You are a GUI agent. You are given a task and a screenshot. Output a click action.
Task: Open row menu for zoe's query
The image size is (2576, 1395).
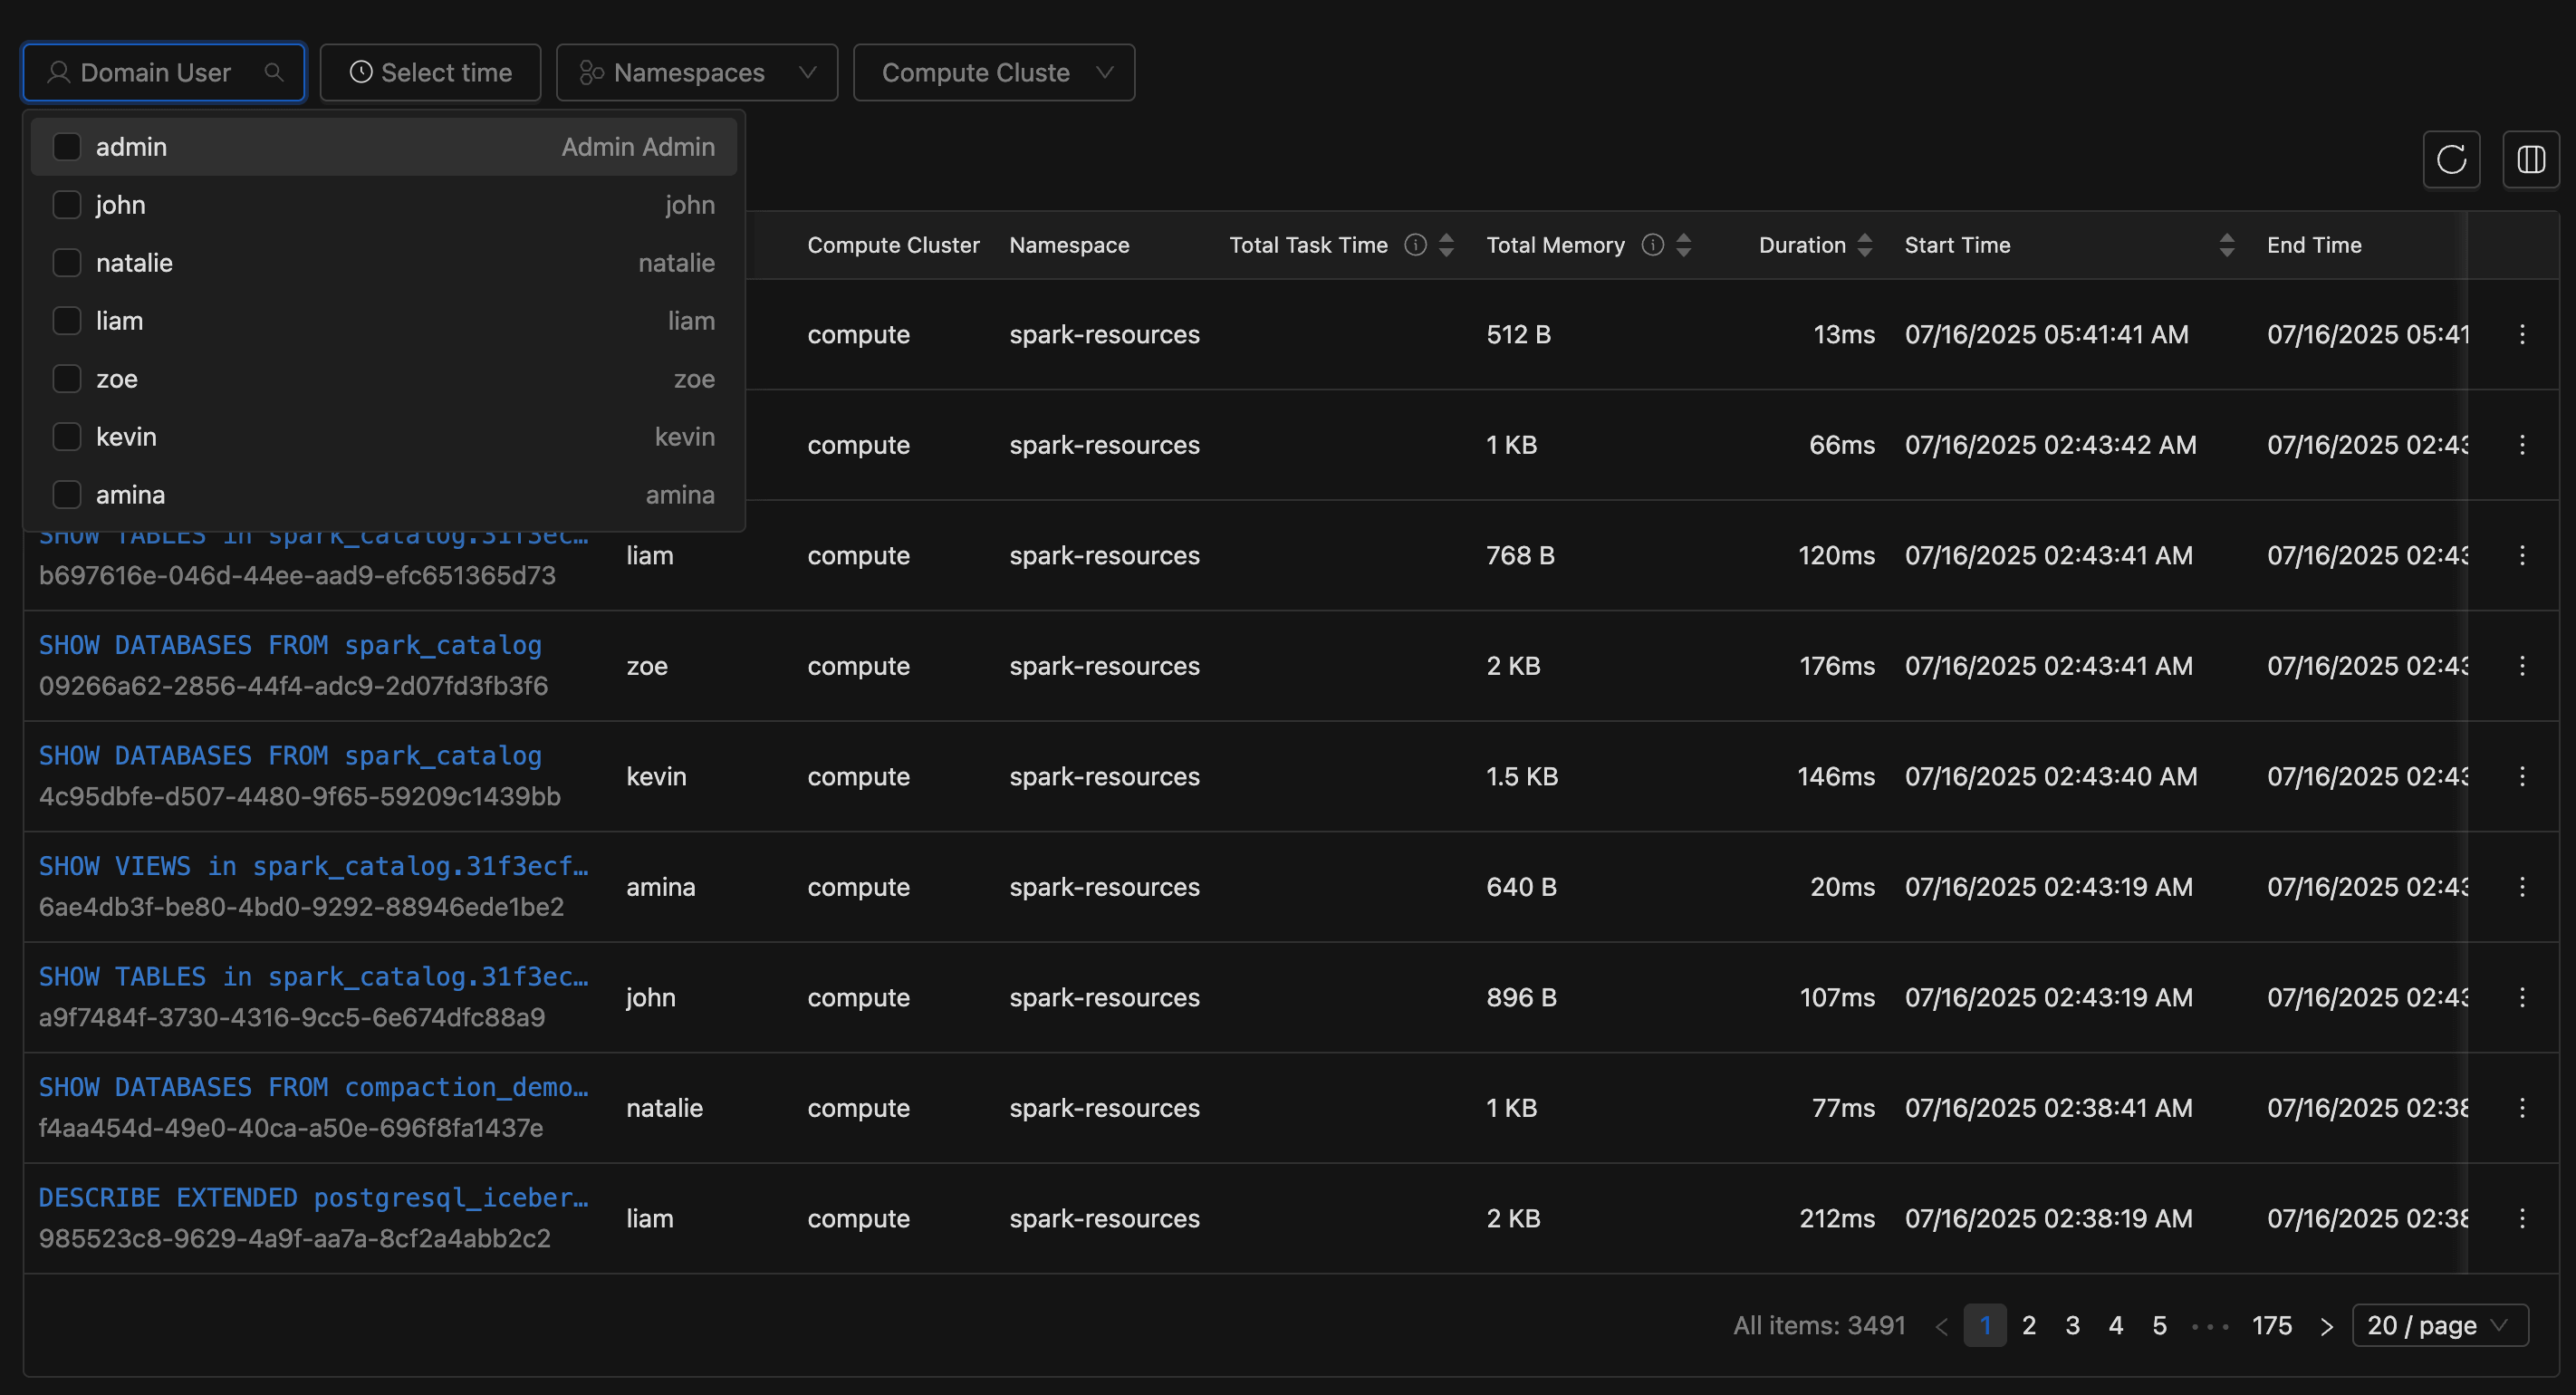pyautogui.click(x=2522, y=666)
